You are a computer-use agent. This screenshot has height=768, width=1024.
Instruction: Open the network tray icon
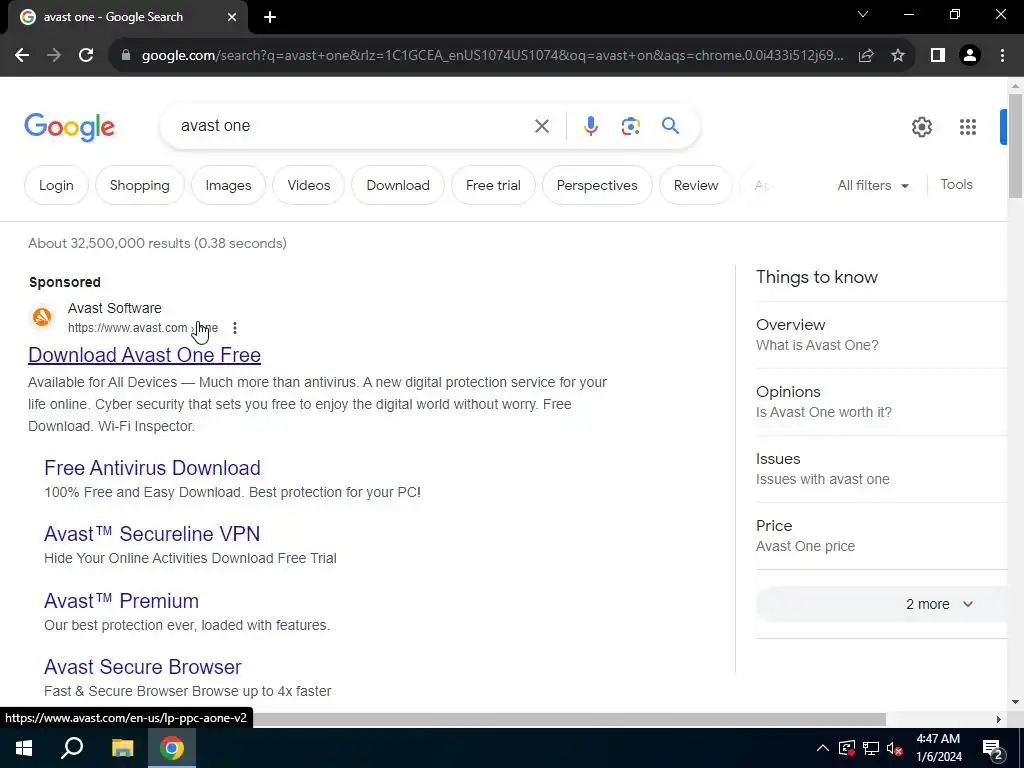tap(871, 748)
